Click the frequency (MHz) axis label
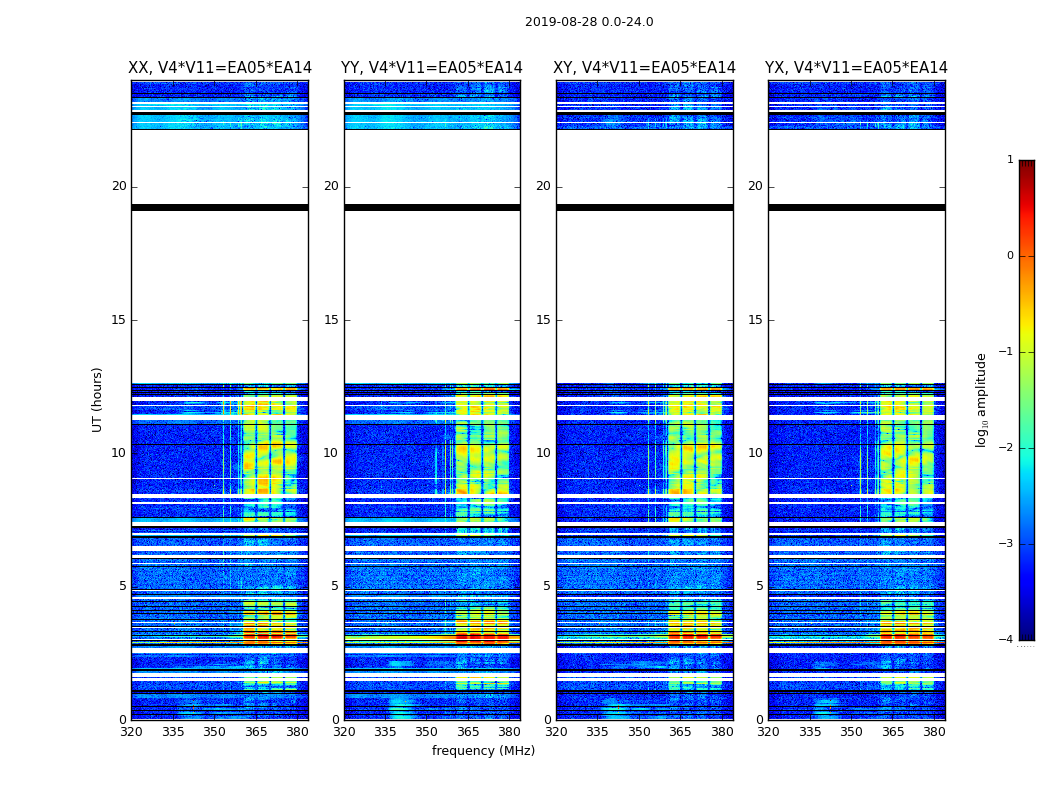 tap(483, 750)
